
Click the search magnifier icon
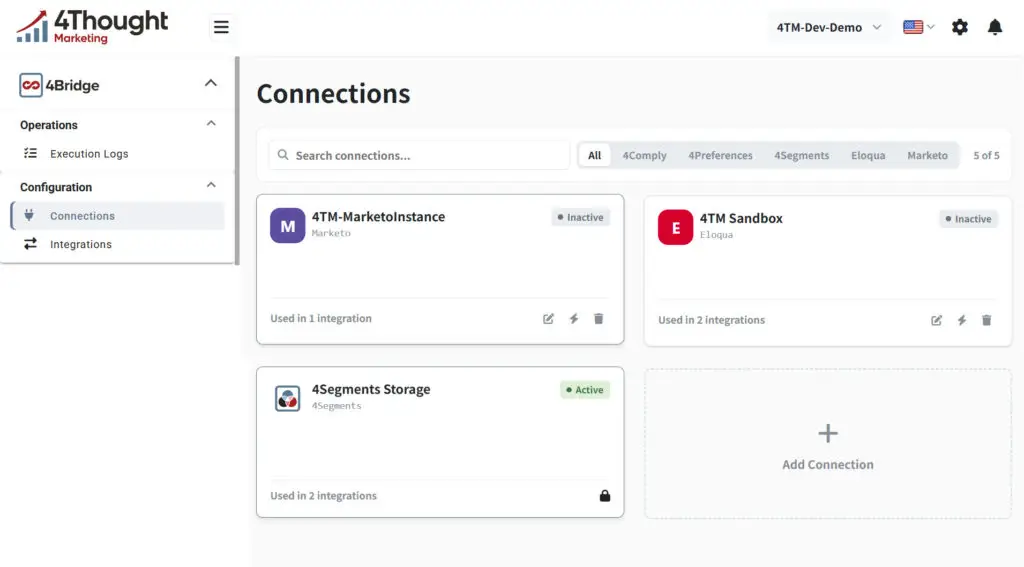(x=283, y=155)
